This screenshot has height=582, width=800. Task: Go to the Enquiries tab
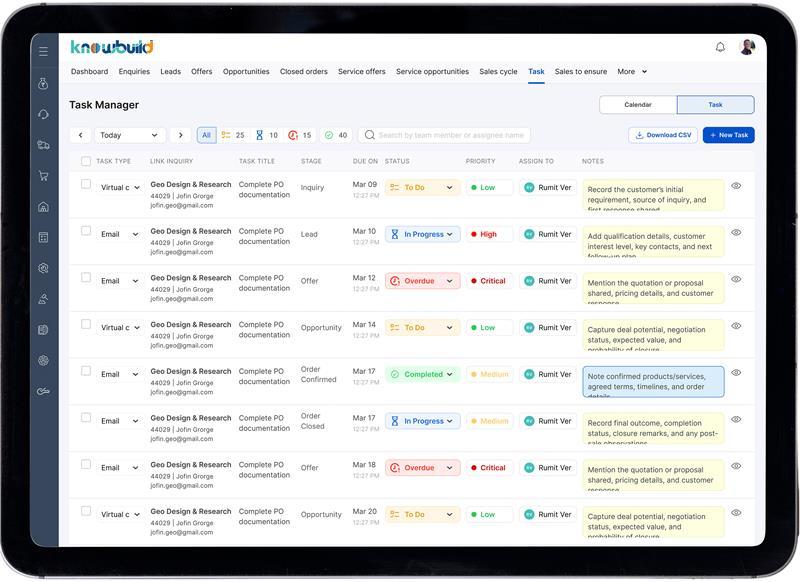[x=134, y=71]
